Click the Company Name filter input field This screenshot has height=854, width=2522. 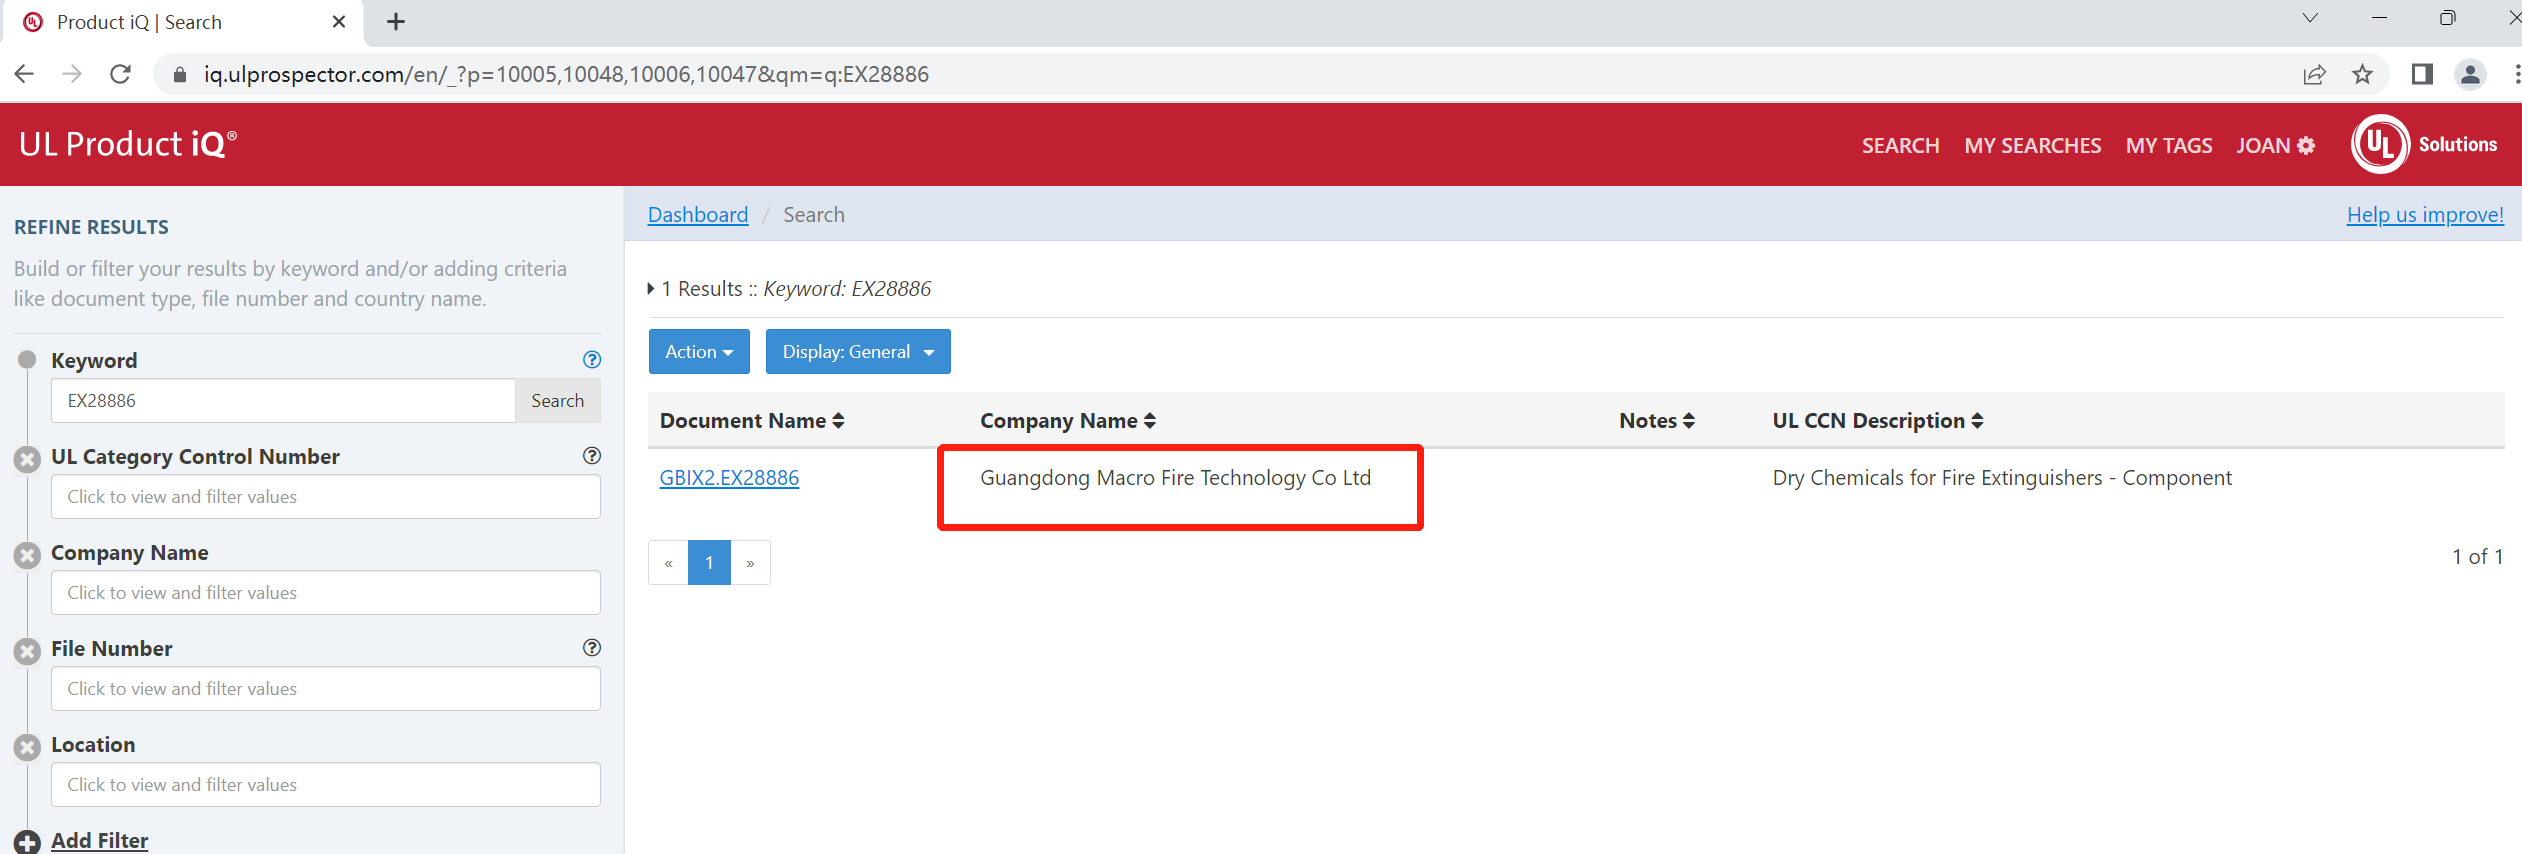326,593
